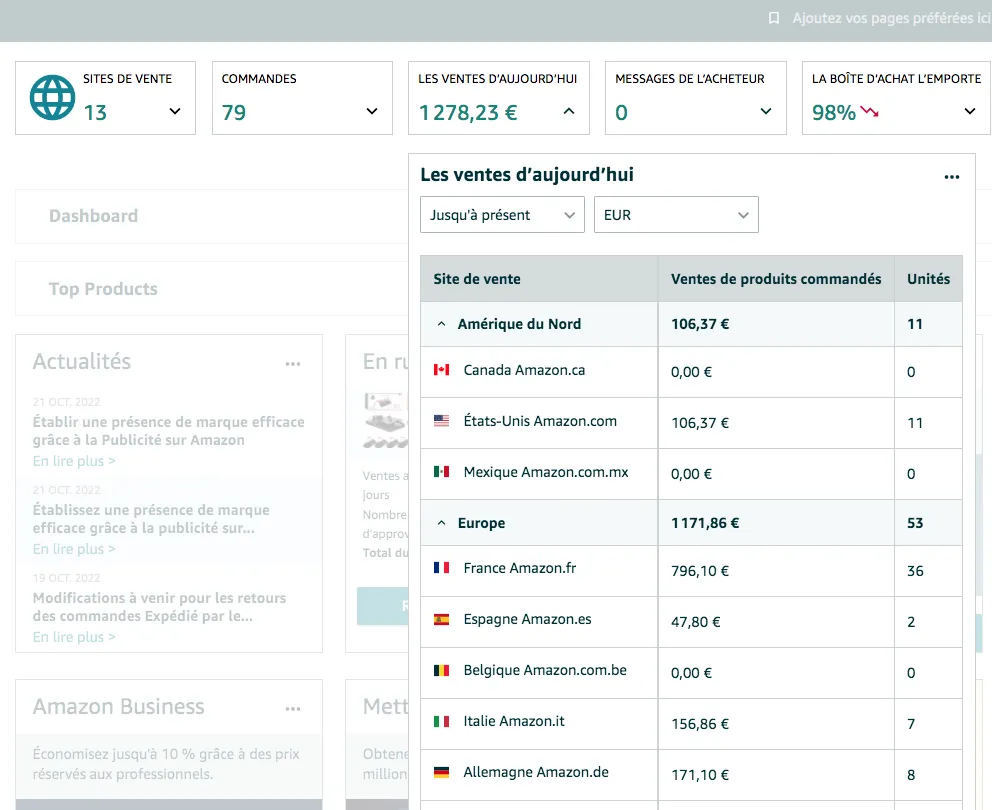Open En lire plus under Établissez une présence news

(74, 549)
